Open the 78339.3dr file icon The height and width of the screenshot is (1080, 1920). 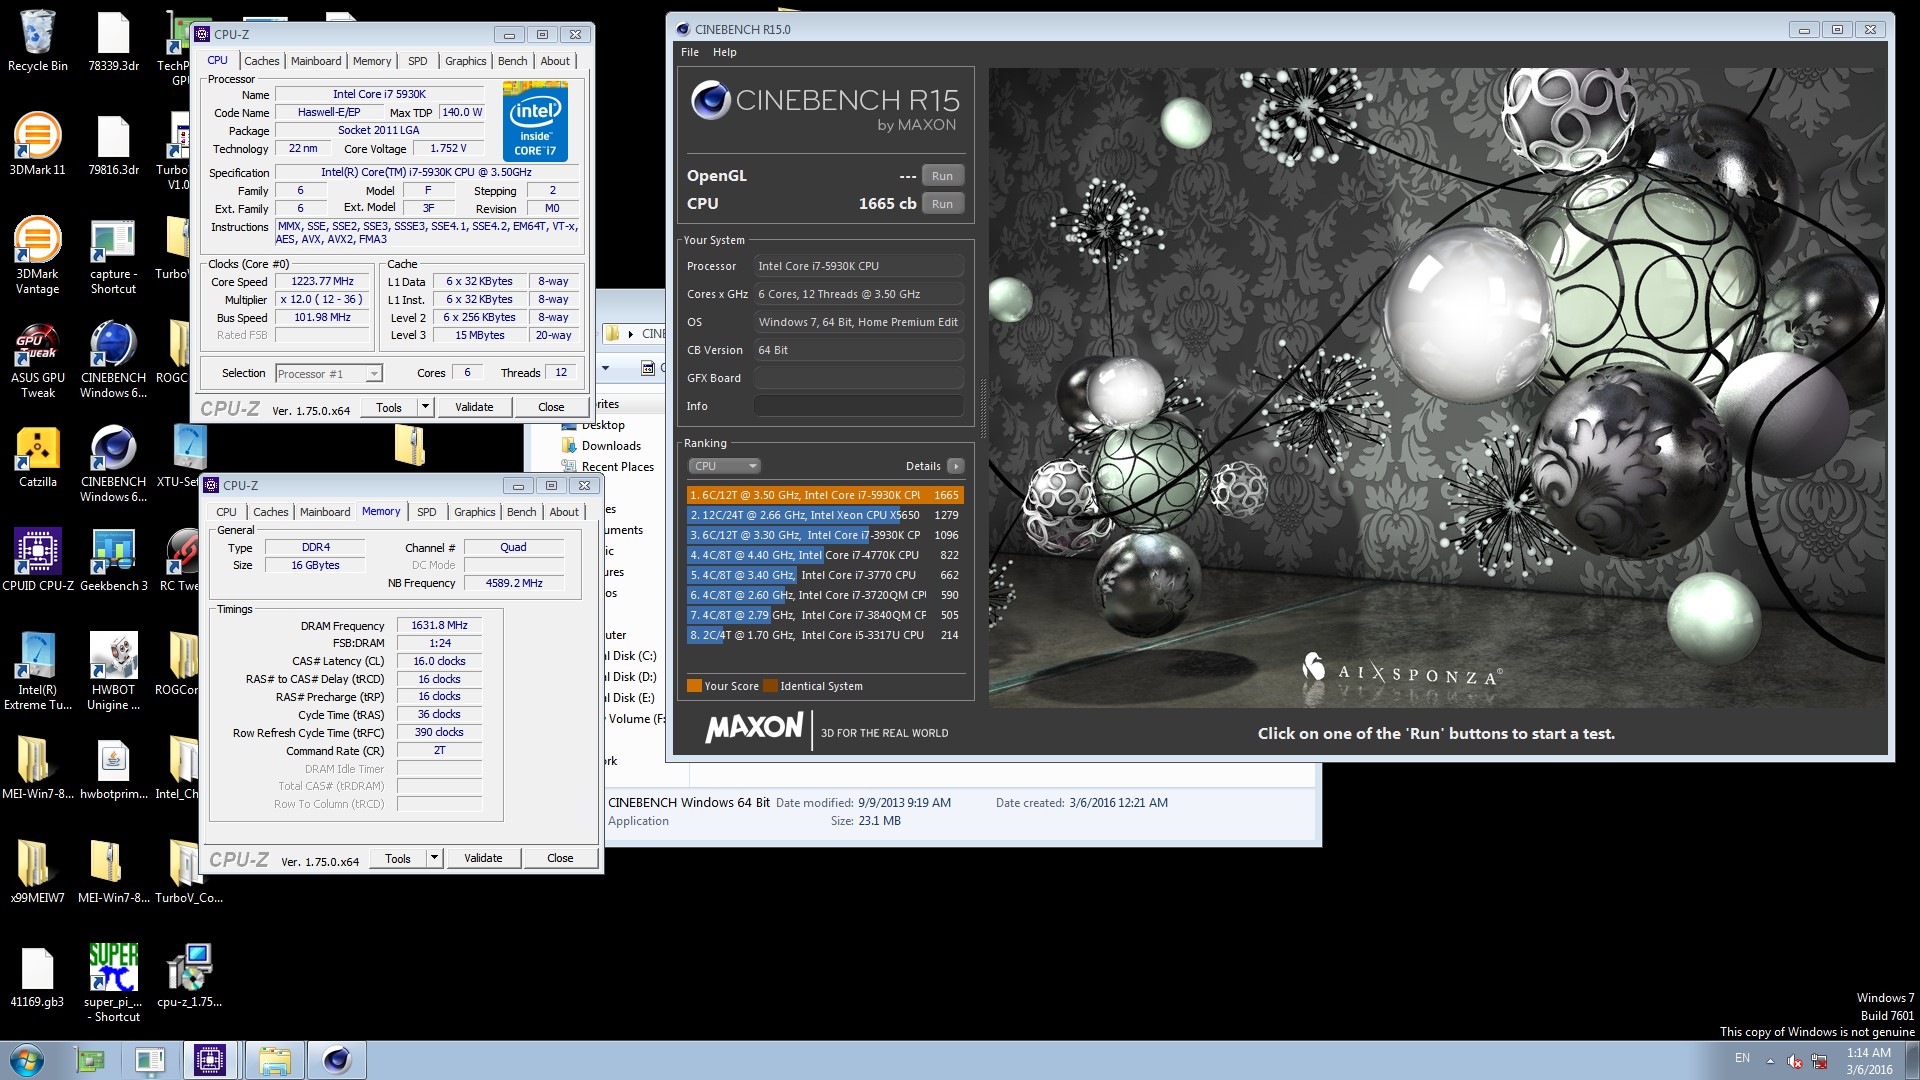pos(113,42)
